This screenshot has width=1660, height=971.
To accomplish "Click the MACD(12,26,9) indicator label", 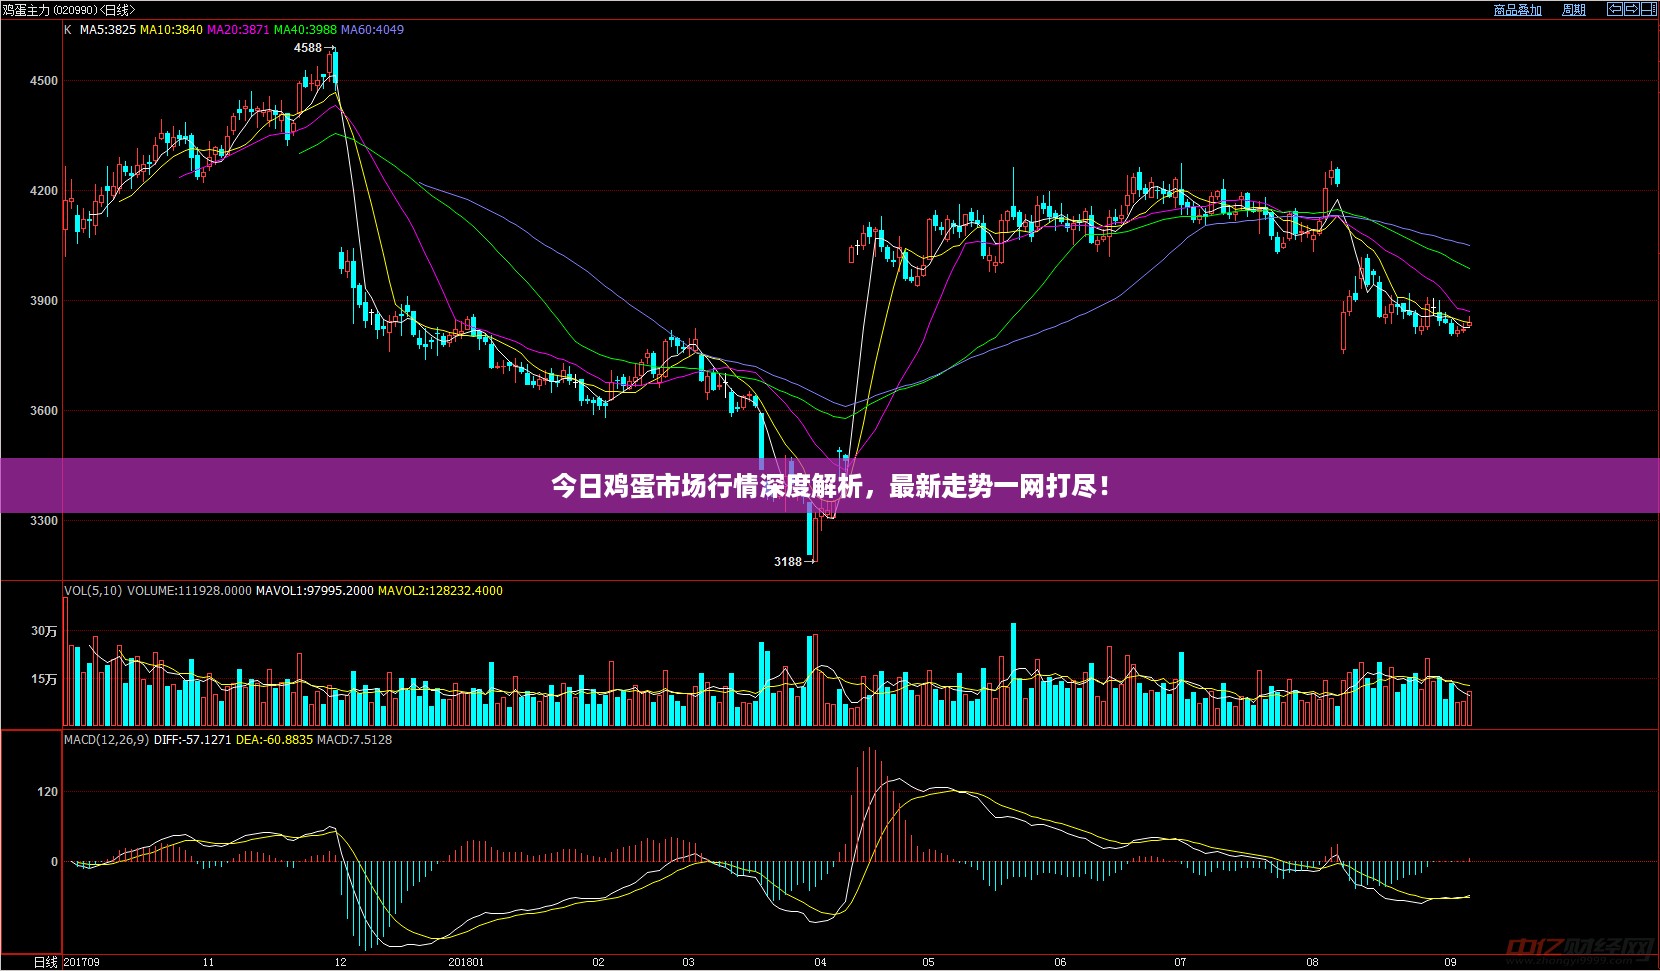I will point(106,740).
